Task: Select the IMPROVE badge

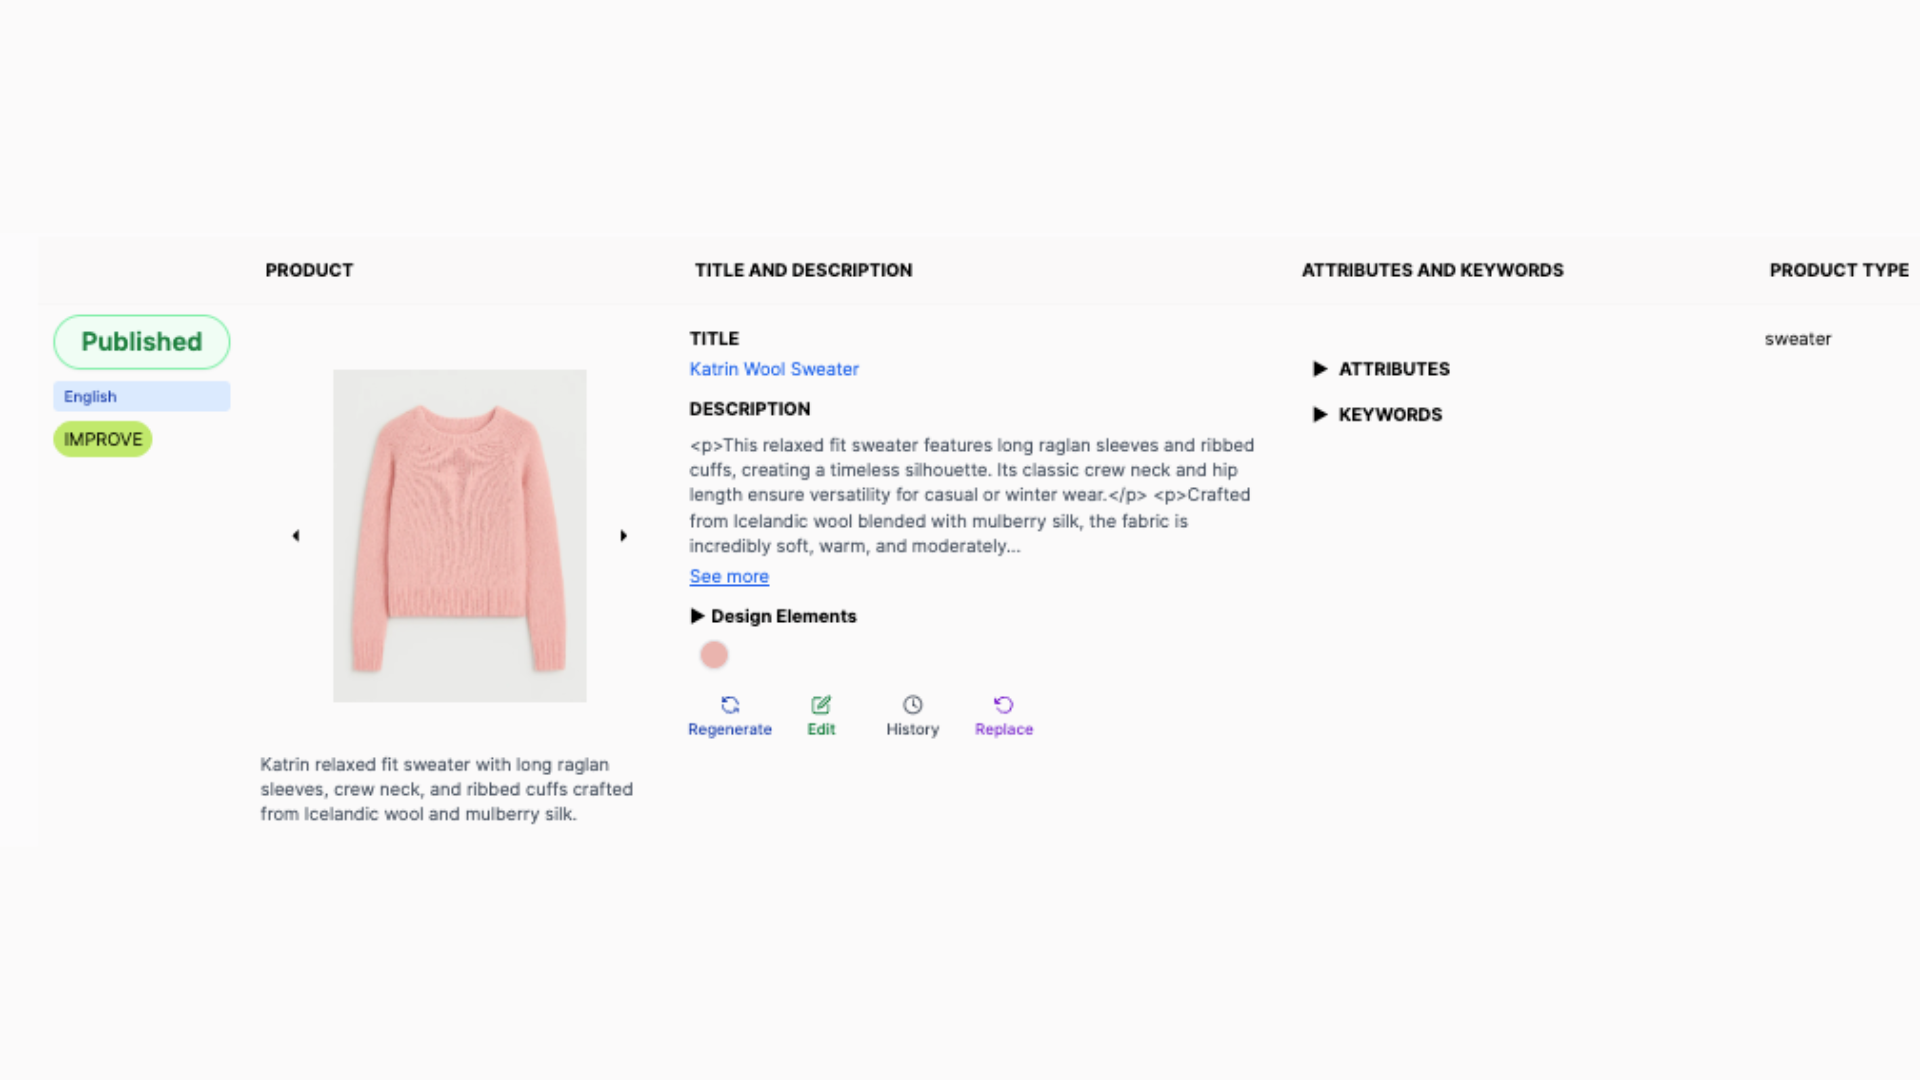Action: (102, 439)
